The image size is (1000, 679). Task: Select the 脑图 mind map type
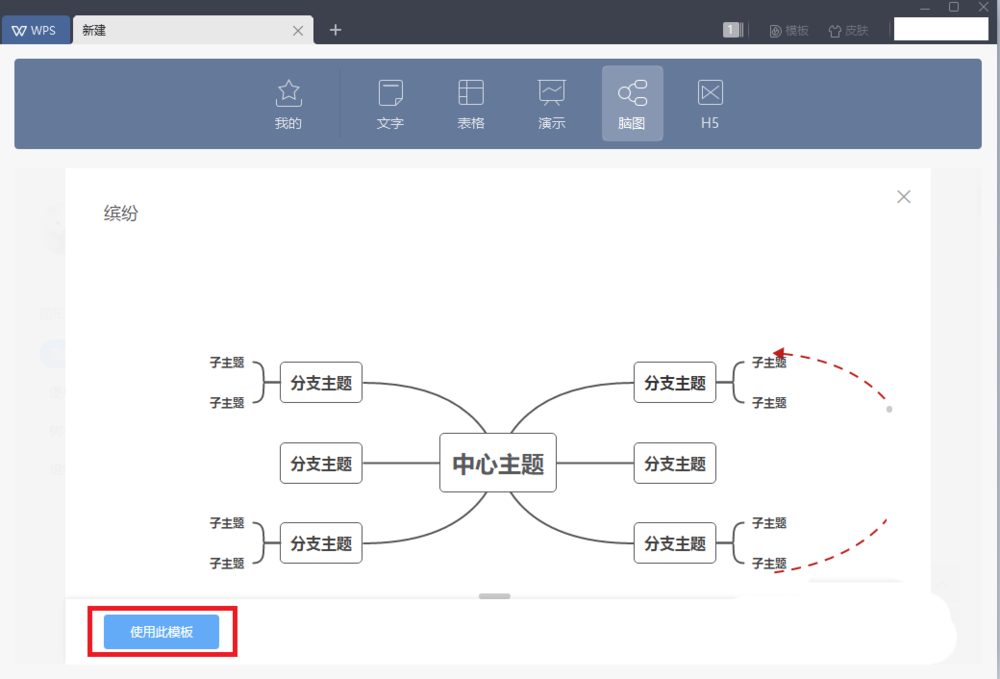(x=632, y=104)
